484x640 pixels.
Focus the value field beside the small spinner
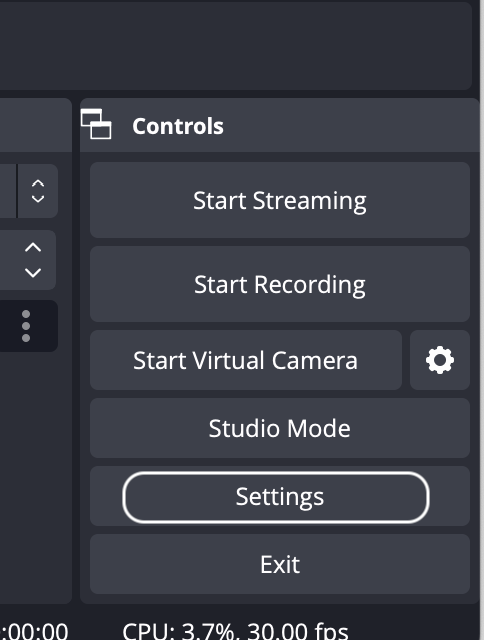[8, 191]
